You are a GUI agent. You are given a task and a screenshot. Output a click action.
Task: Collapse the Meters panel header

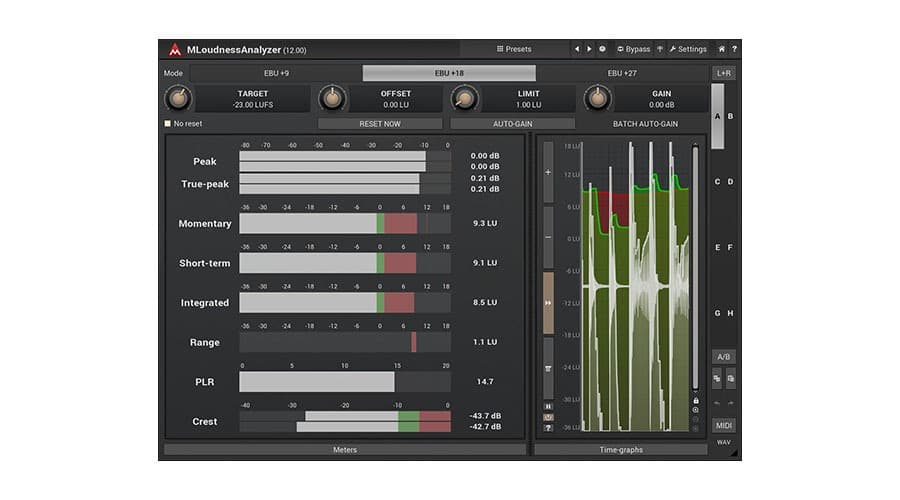click(345, 450)
